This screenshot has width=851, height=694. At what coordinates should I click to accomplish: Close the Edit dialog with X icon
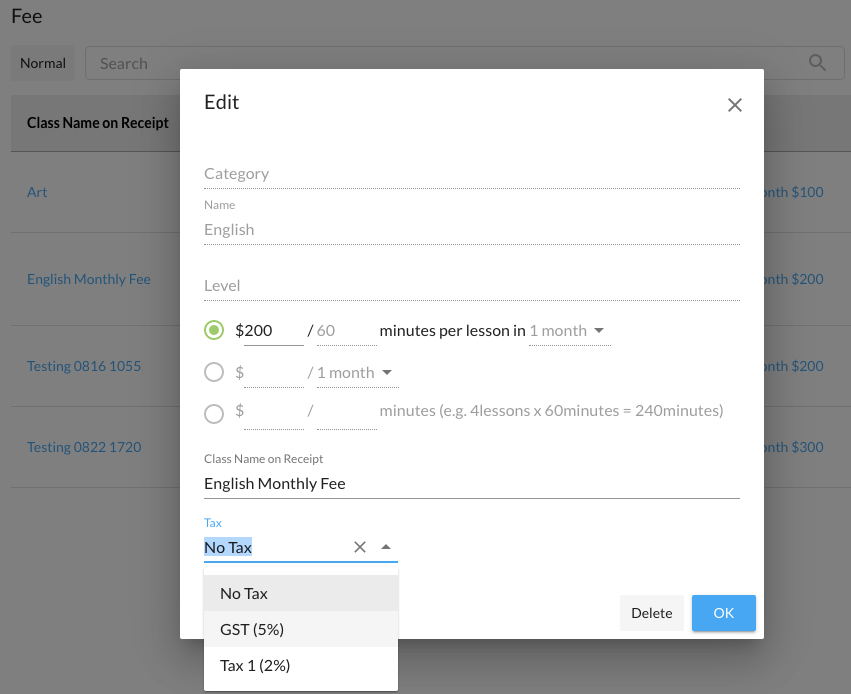735,105
